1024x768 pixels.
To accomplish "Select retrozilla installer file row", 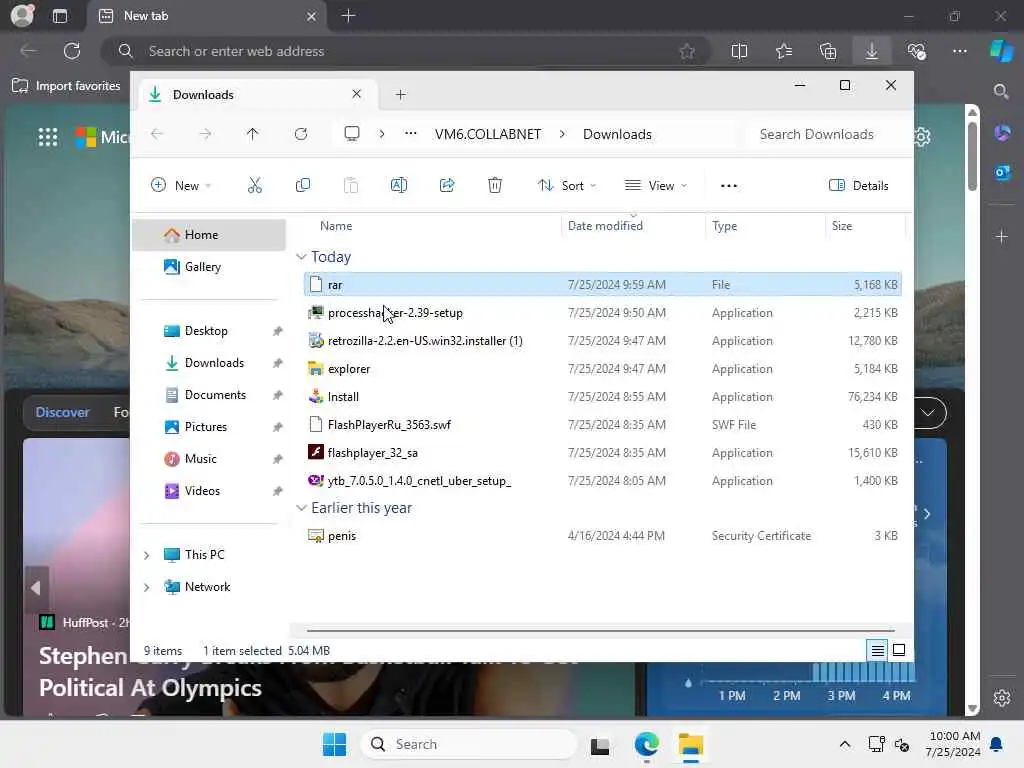I will pyautogui.click(x=603, y=341).
